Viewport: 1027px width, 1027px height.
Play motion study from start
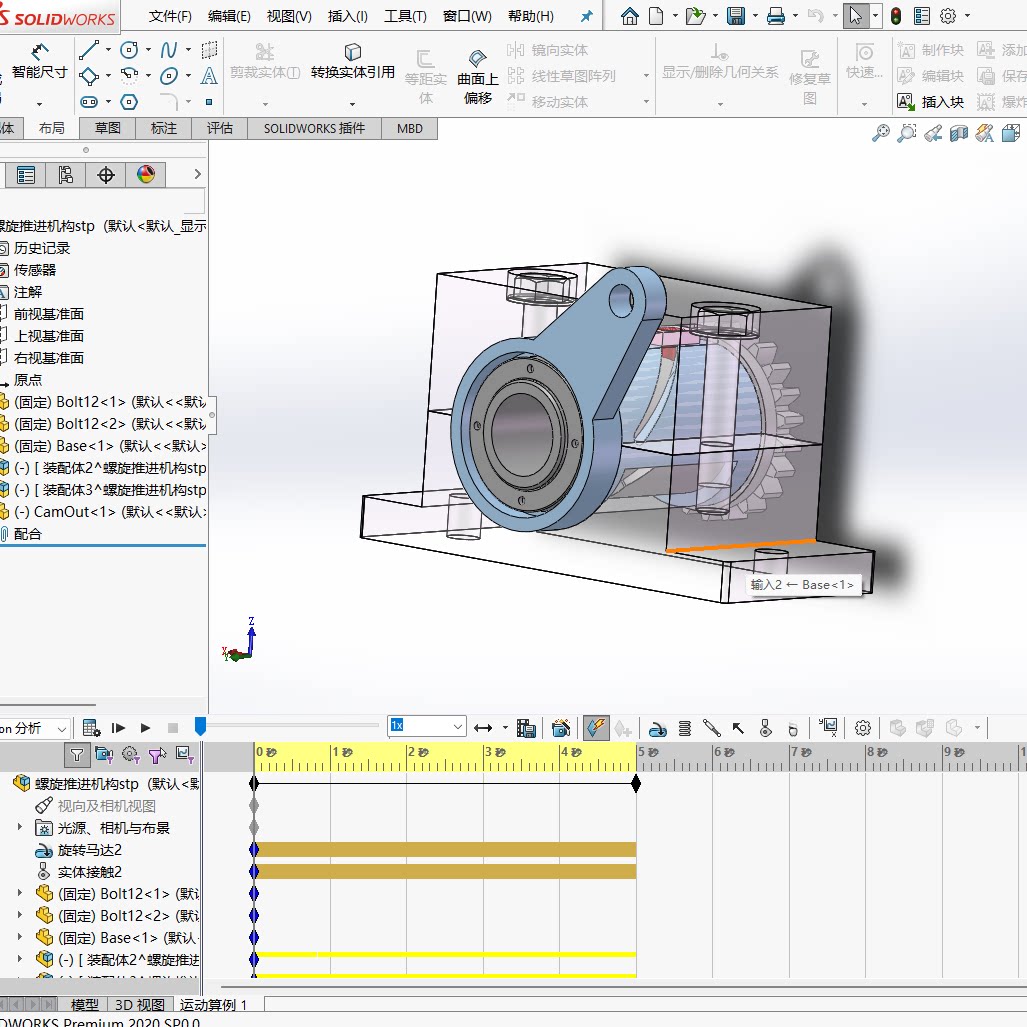point(118,728)
